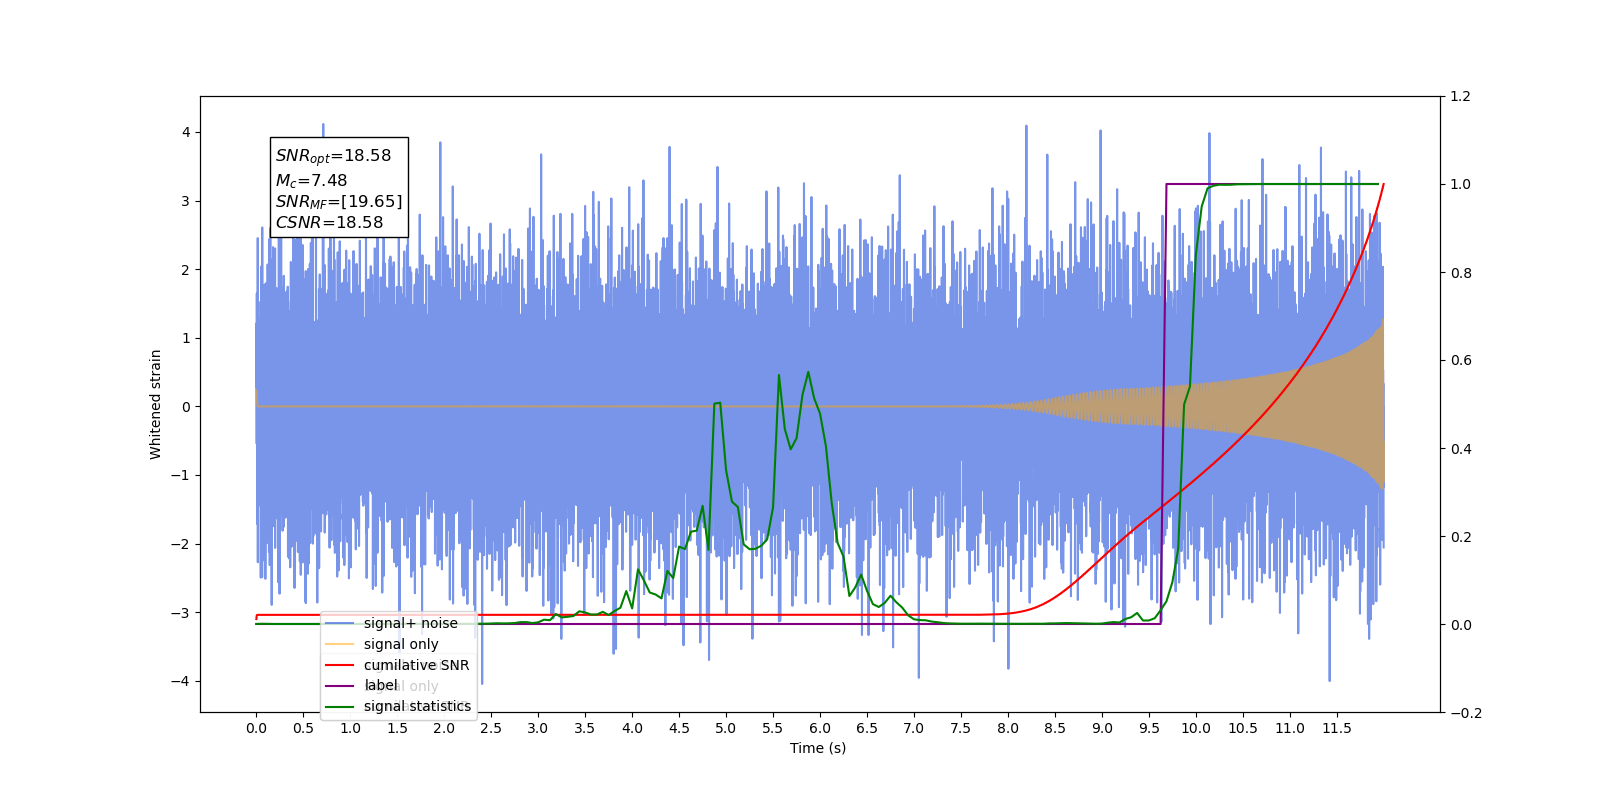Image resolution: width=1600 pixels, height=800 pixels.
Task: Click the purple legend line for label
Action: click(x=340, y=686)
